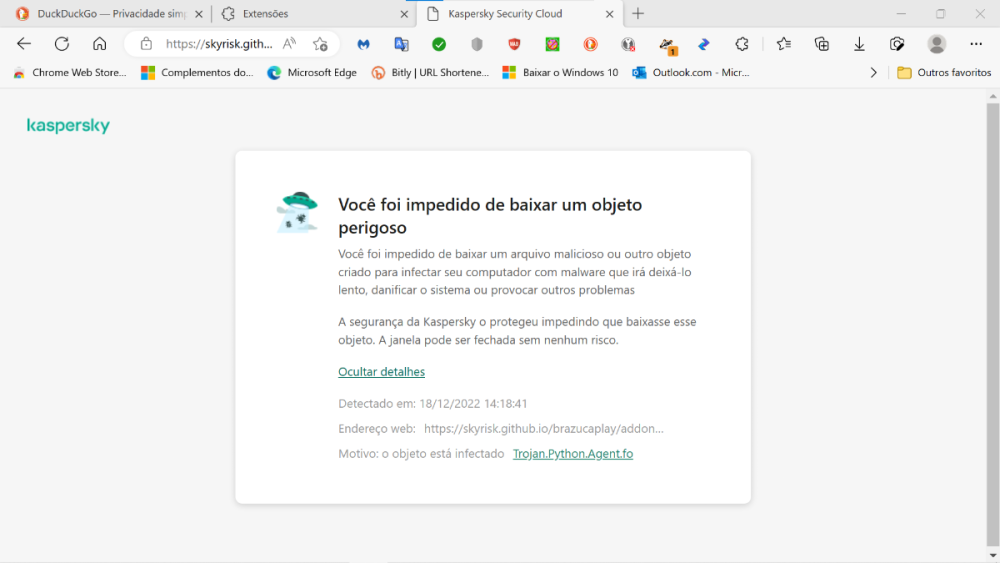The image size is (1000, 563).
Task: Select the Kaspersky Security Cloud tab
Action: pyautogui.click(x=518, y=13)
